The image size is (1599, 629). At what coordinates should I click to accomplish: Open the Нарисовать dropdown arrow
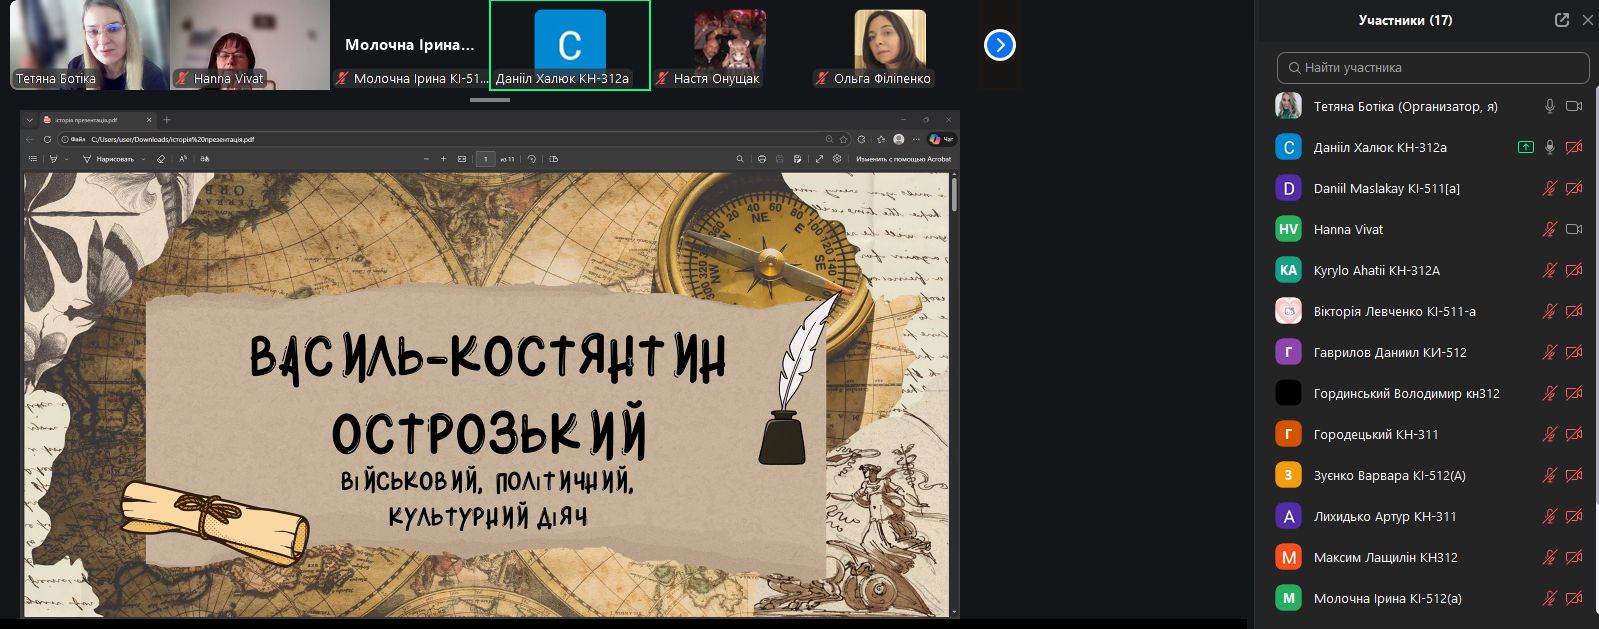coord(143,159)
